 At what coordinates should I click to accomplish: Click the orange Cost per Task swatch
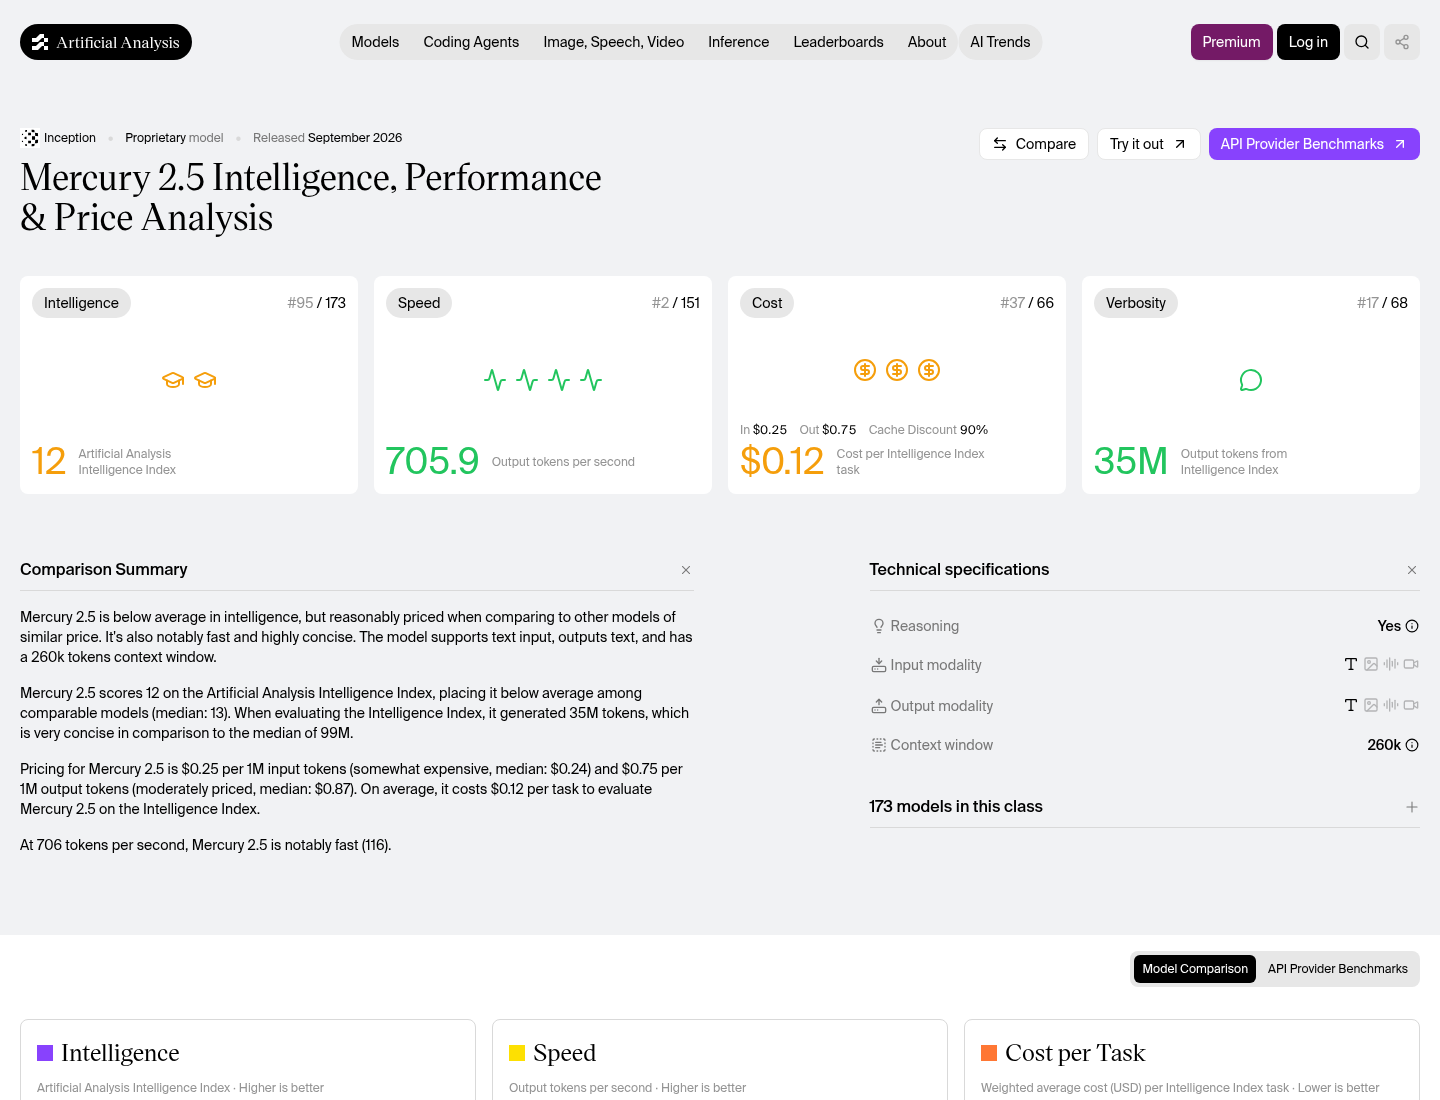click(989, 1053)
